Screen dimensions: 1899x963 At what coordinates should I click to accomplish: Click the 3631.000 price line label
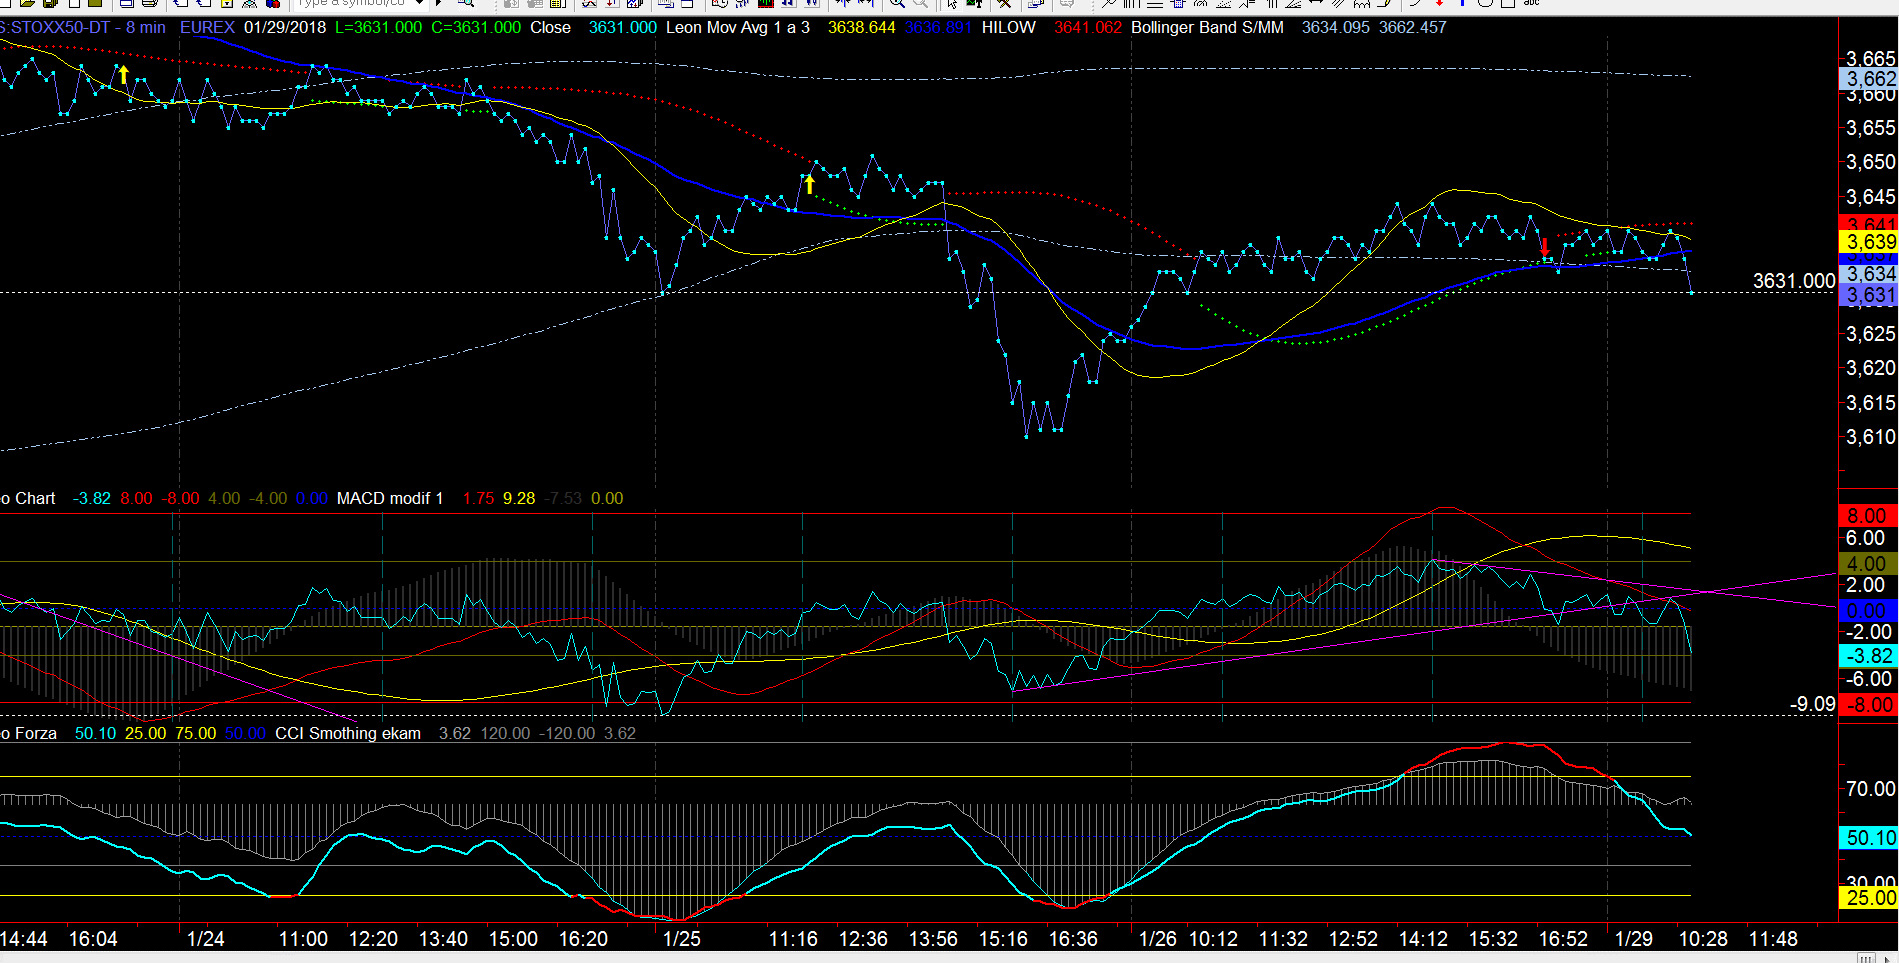pos(1794,281)
